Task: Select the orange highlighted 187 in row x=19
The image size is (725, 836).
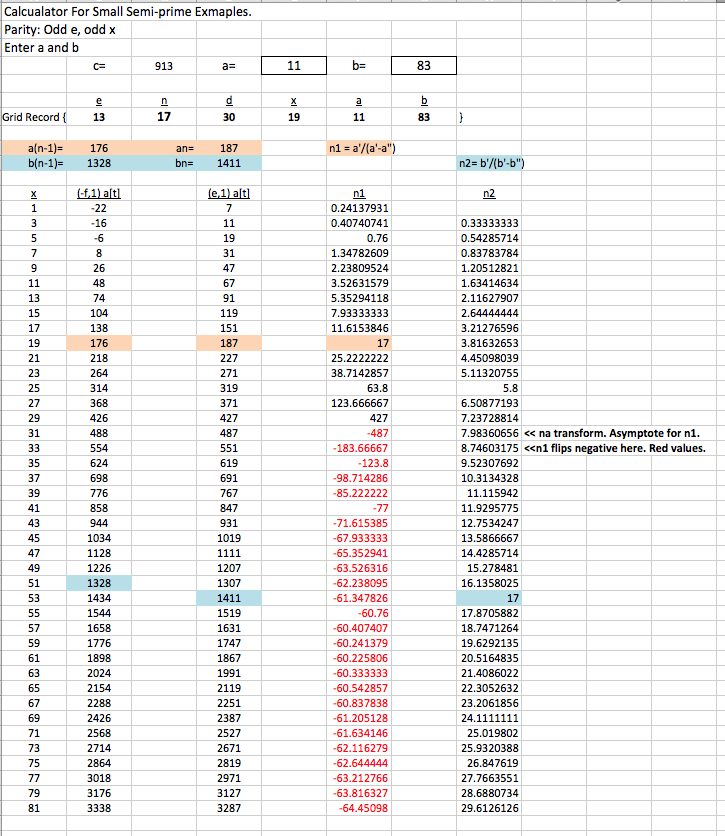Action: [229, 343]
